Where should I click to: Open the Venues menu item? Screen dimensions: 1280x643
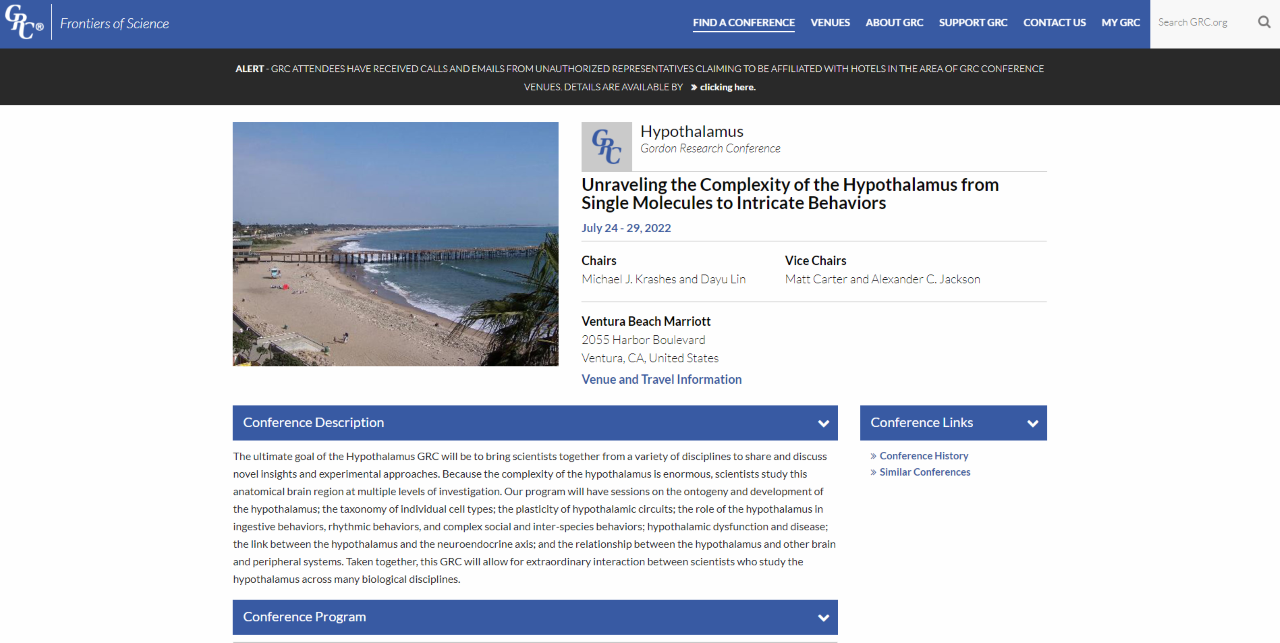830,23
